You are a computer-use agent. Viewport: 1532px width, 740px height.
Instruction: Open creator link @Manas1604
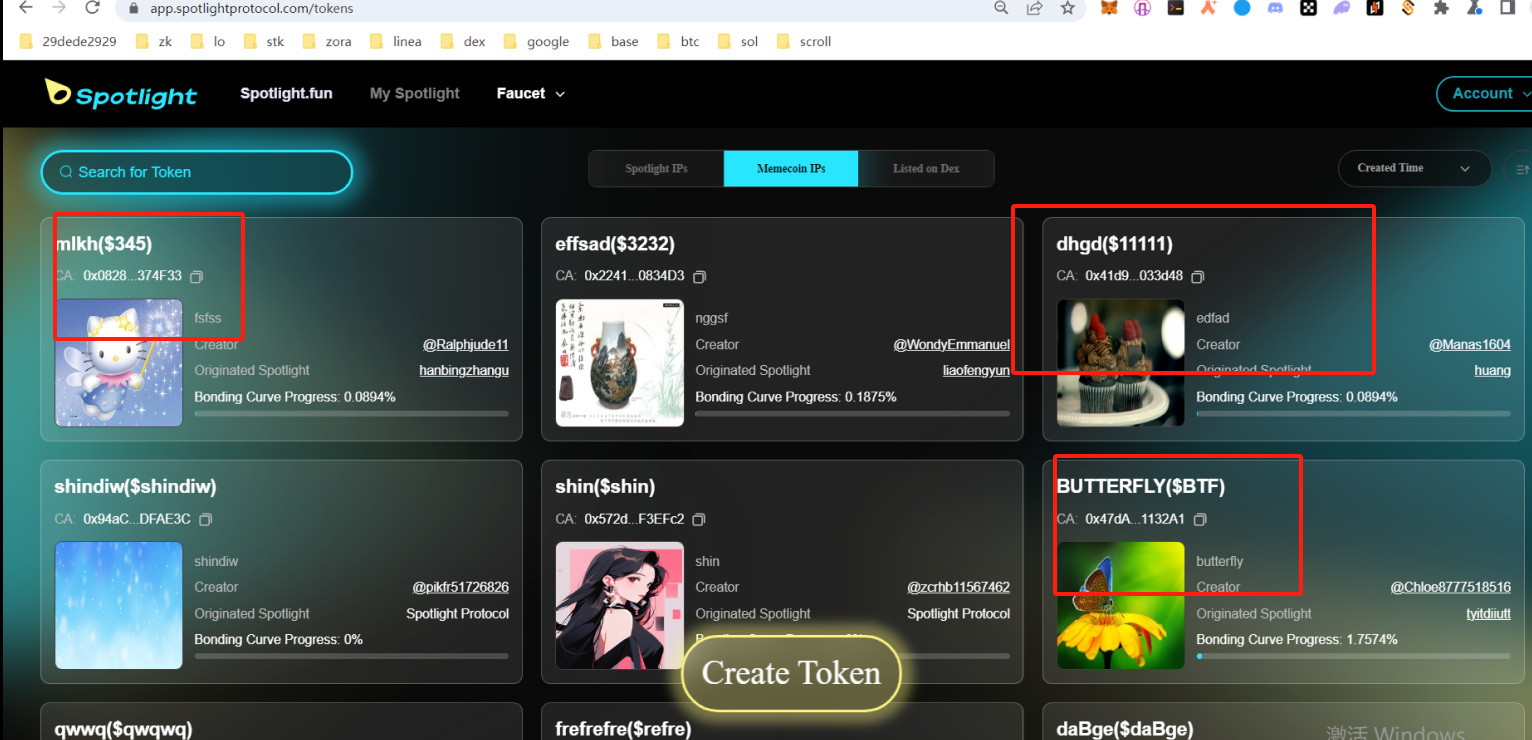tap(1470, 345)
